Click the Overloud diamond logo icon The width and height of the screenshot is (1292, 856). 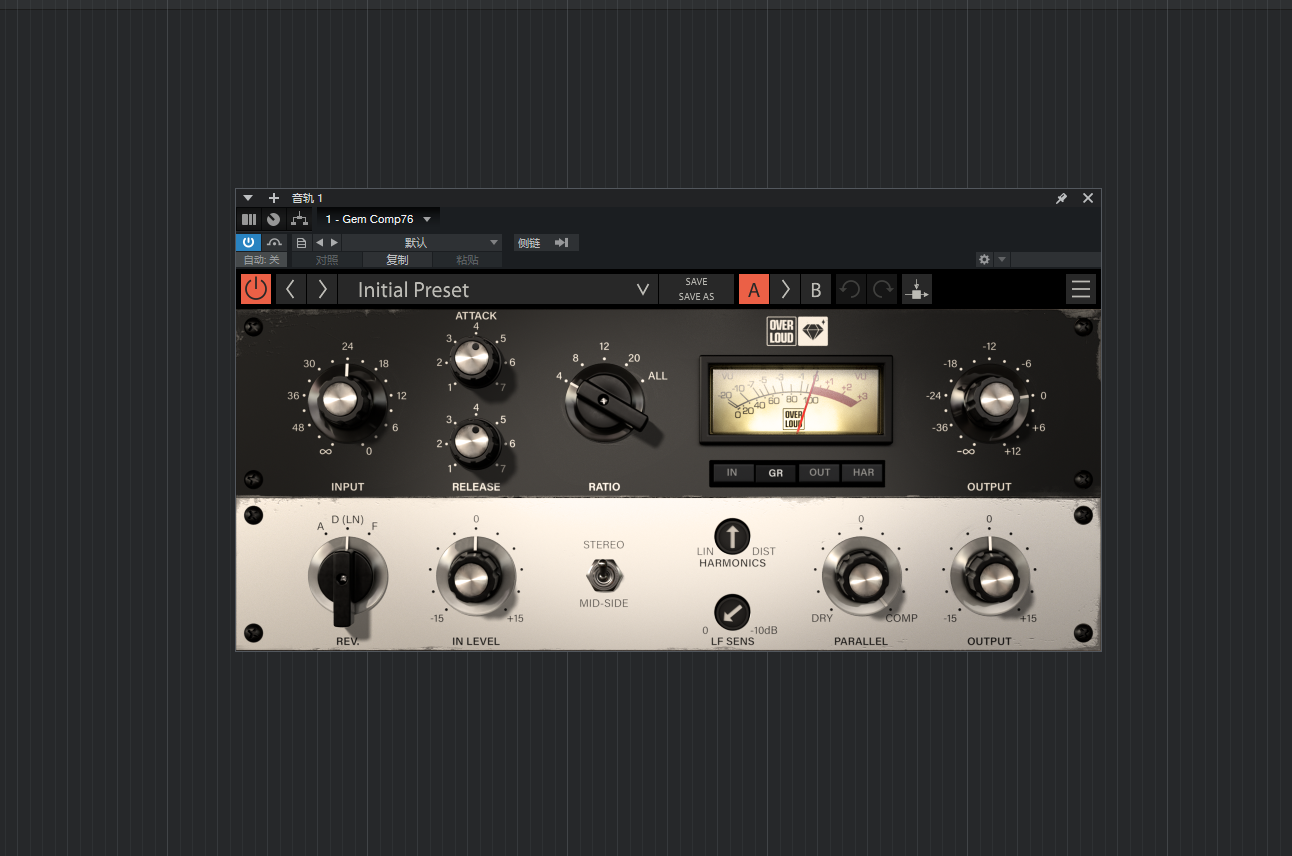tap(812, 331)
